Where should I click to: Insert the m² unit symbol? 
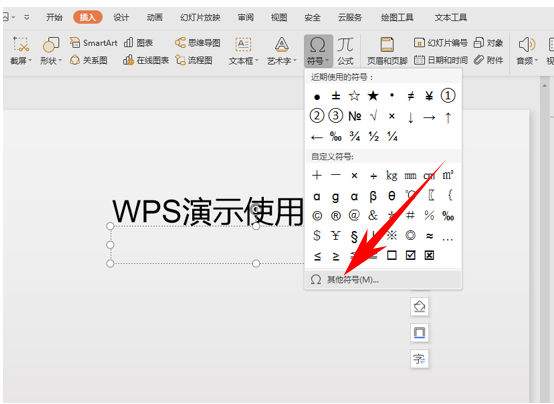448,175
